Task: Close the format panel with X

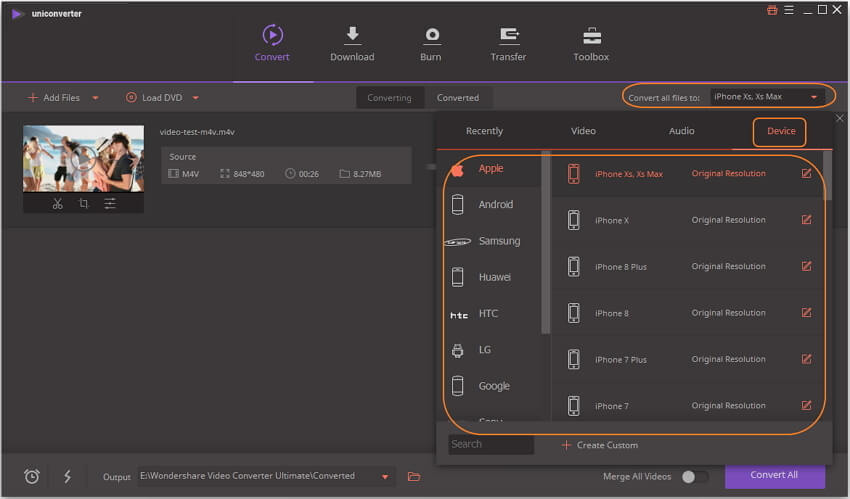Action: point(840,118)
